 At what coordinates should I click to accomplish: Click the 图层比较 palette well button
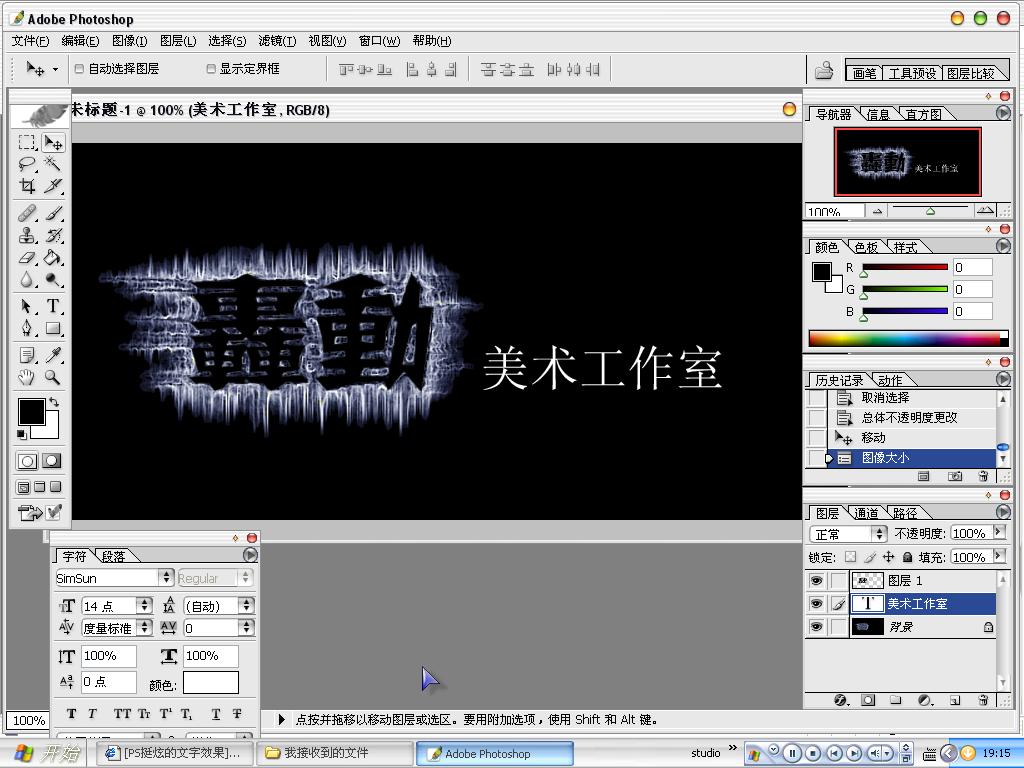970,73
